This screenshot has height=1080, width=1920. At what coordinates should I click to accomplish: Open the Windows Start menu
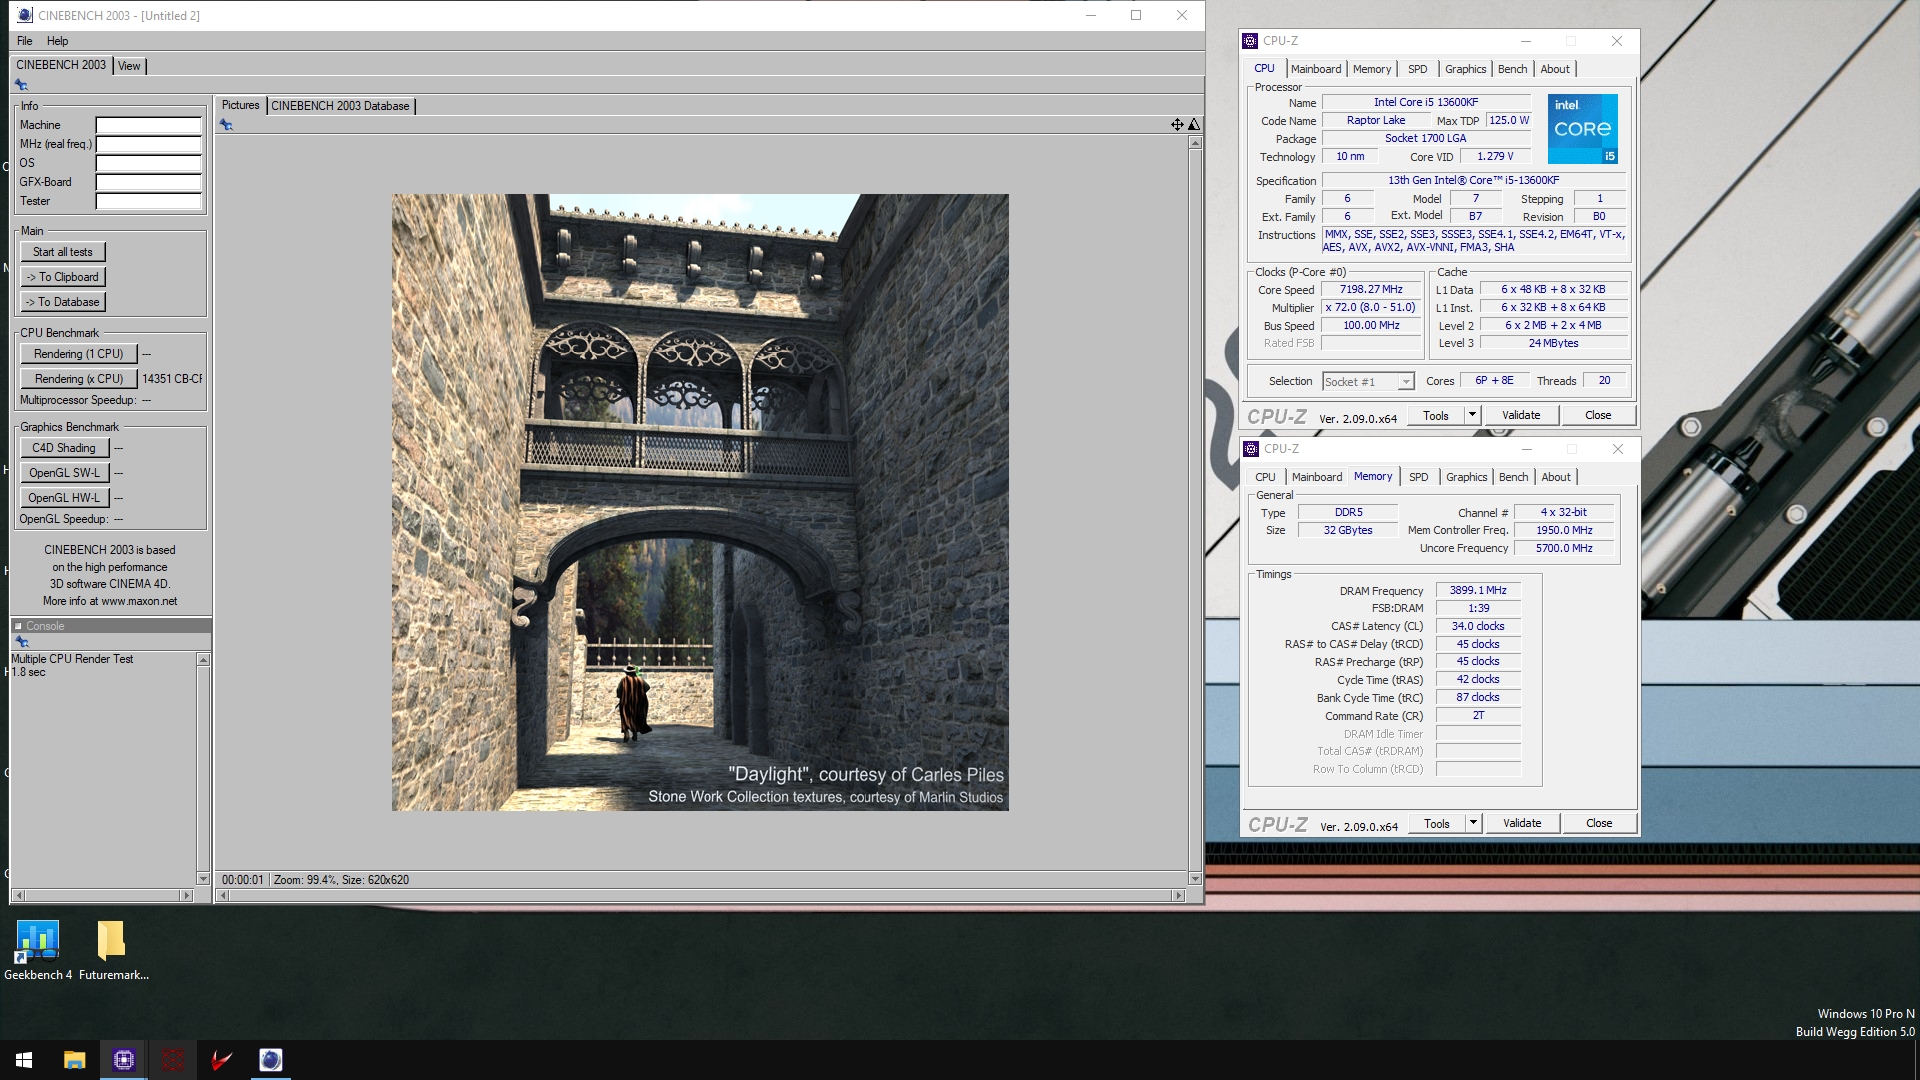pos(24,1060)
